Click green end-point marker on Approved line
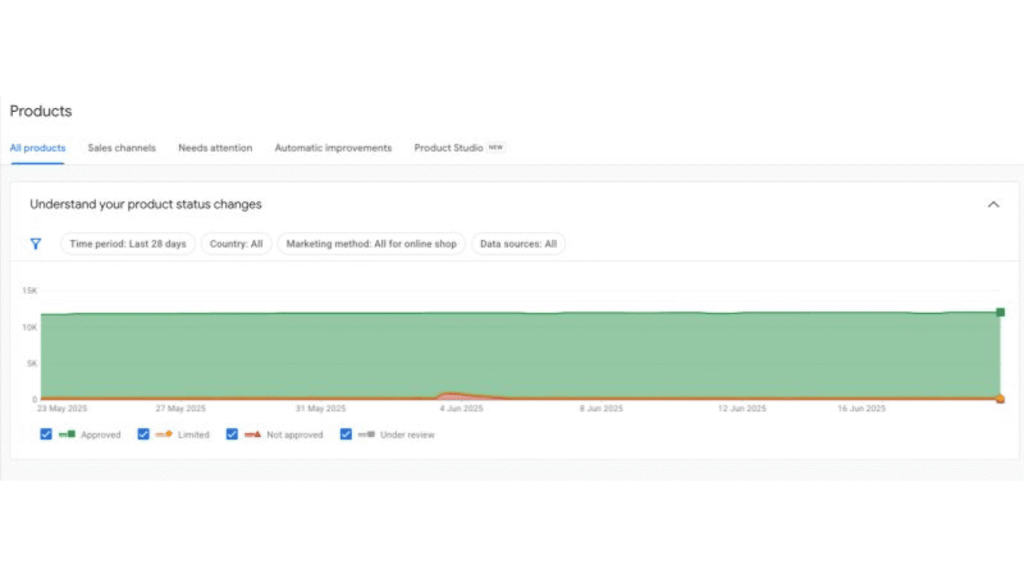 click(x=1000, y=312)
